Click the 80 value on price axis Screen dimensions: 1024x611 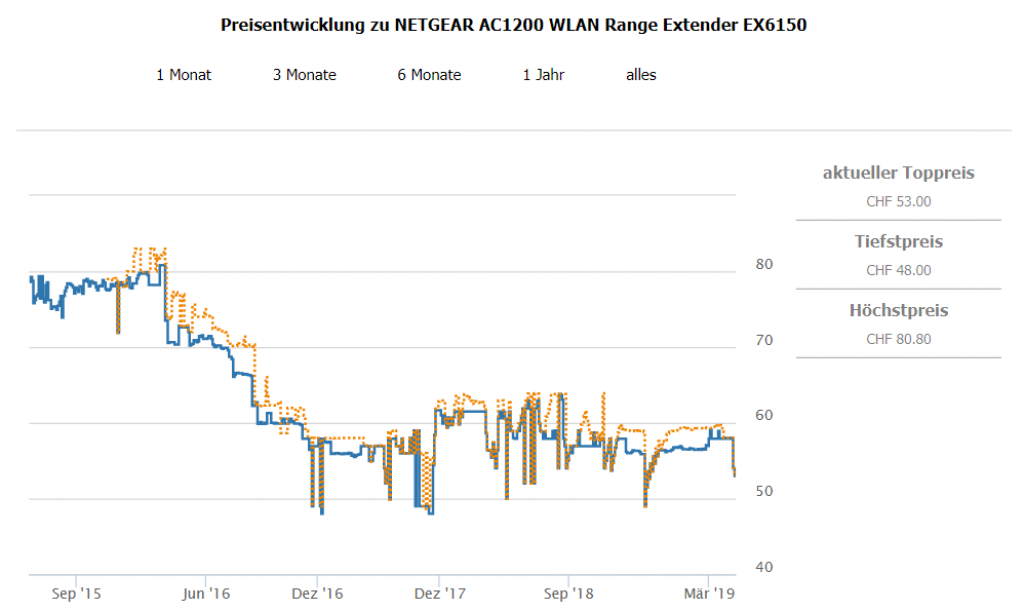coord(764,265)
